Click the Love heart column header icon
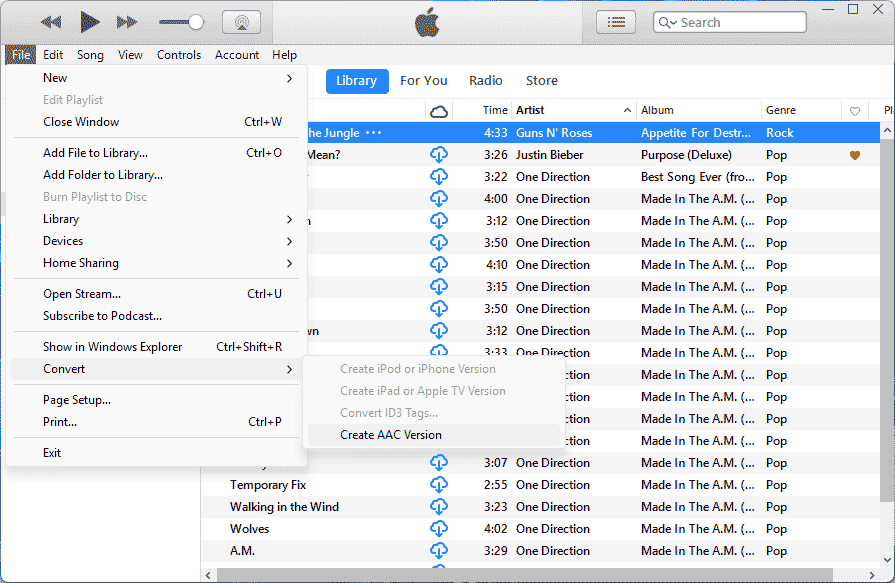895x583 pixels. click(854, 111)
